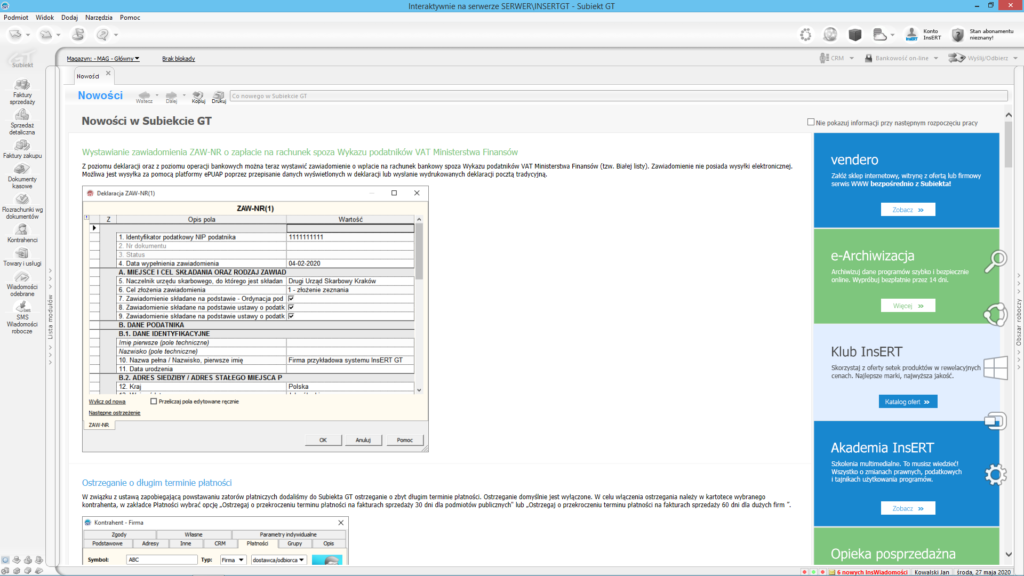Click the Brak blokady link
Viewport: 1024px width, 576px height.
point(178,59)
